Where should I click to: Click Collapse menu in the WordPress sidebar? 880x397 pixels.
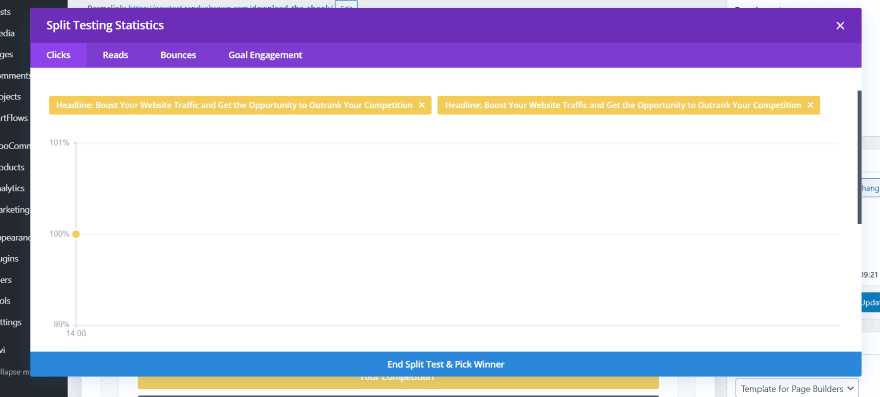[15, 372]
